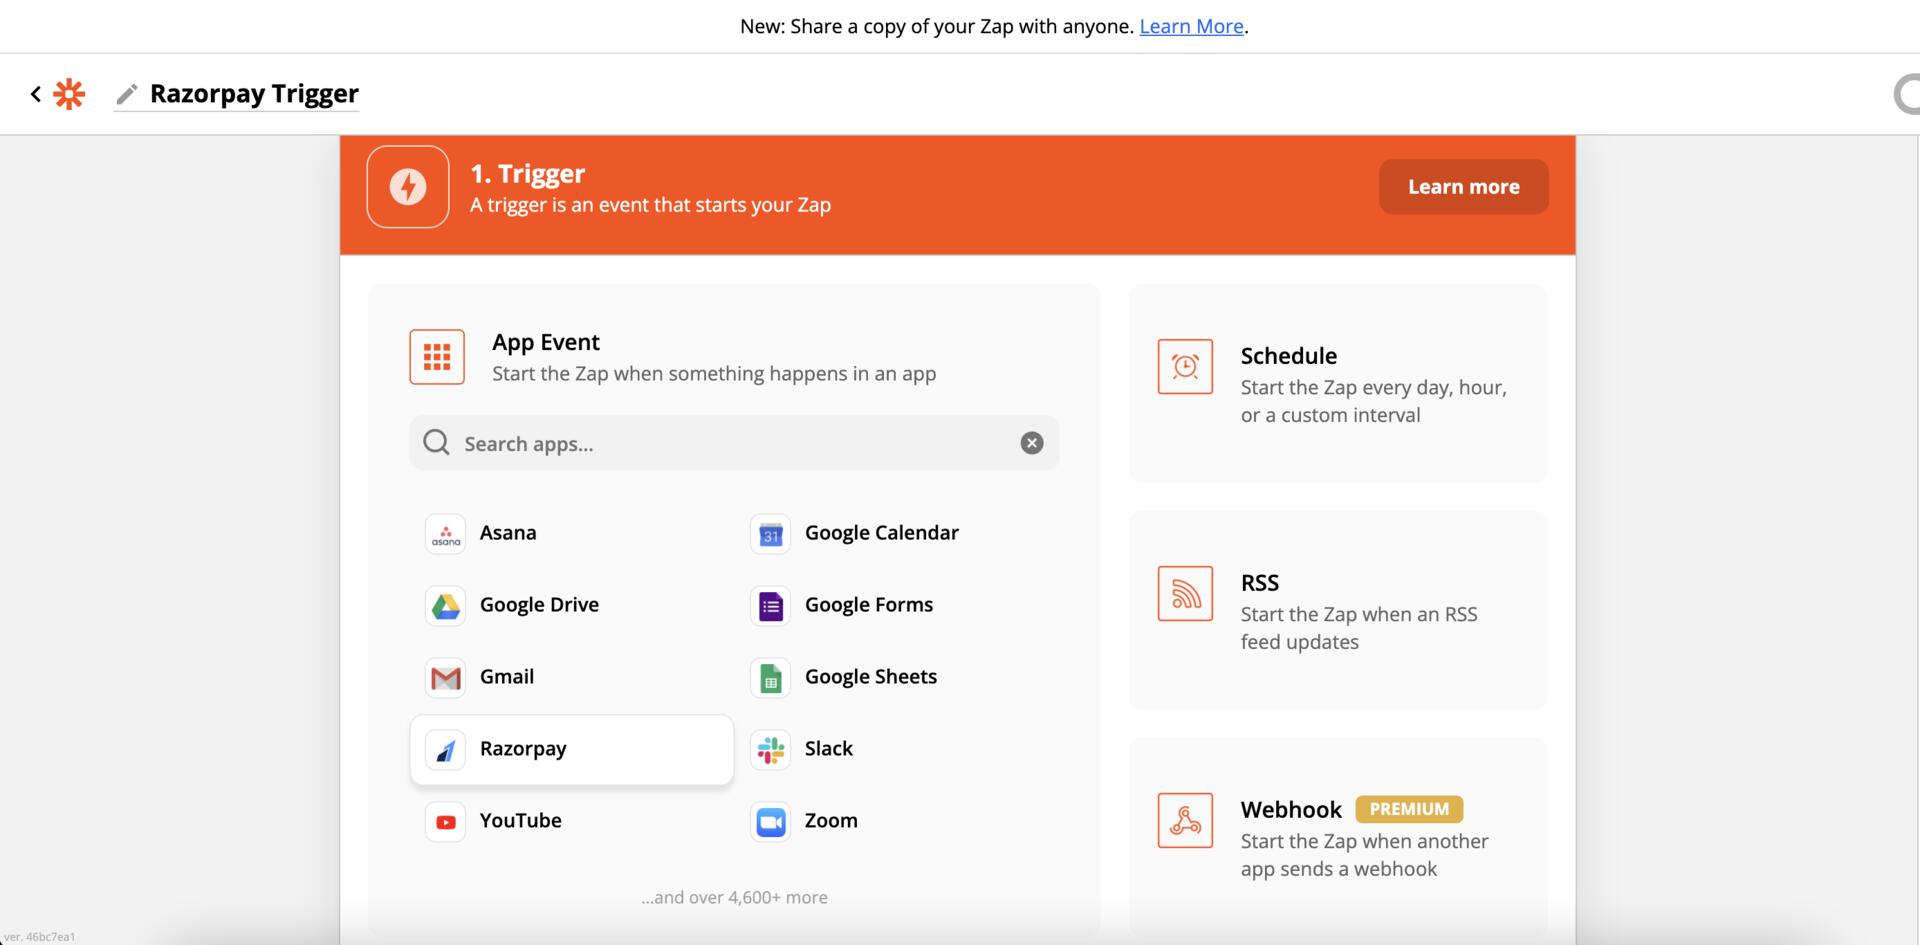
Task: Click the 'App Event' heading
Action: pos(545,342)
